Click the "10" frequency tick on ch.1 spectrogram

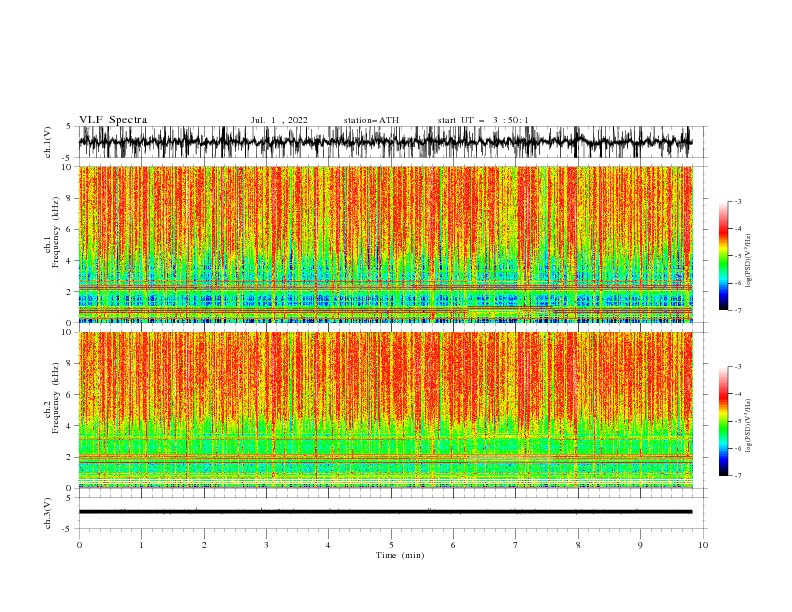[66, 167]
